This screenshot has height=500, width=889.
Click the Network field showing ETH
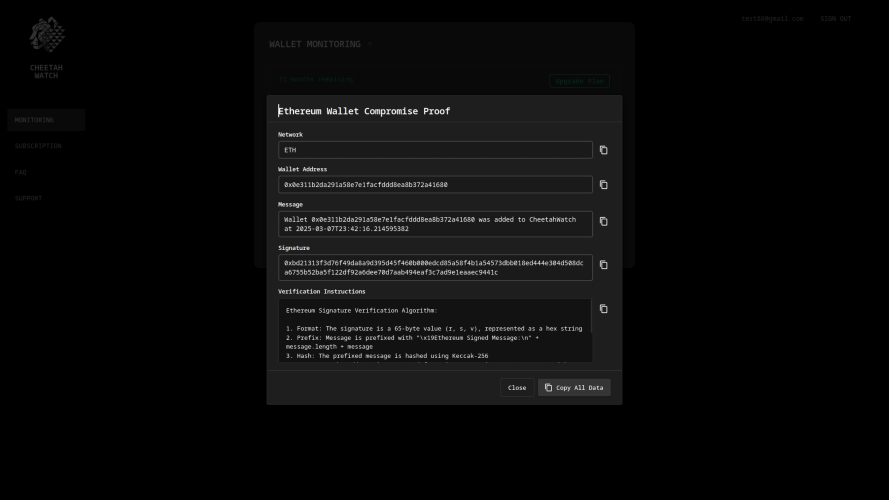click(x=435, y=150)
